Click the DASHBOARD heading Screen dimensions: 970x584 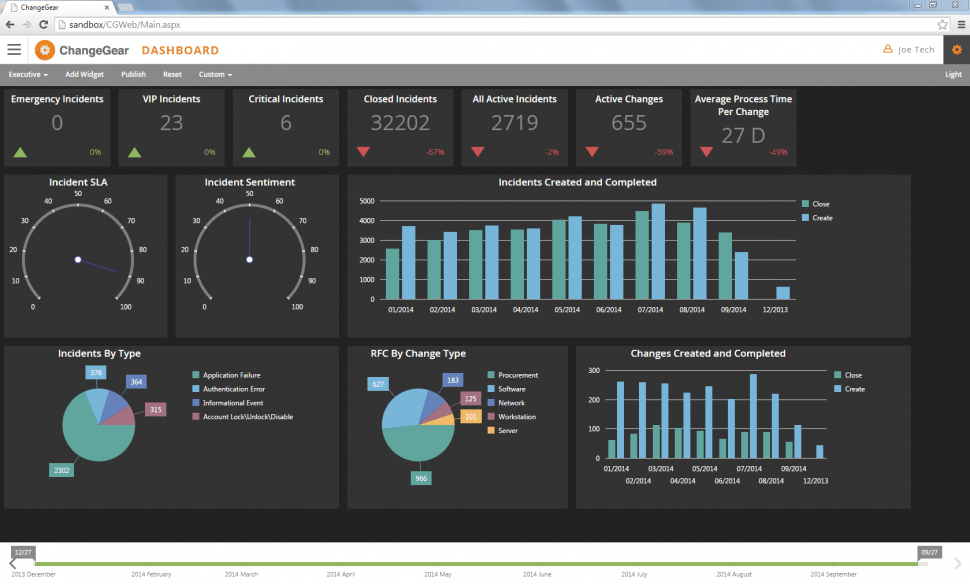click(180, 50)
